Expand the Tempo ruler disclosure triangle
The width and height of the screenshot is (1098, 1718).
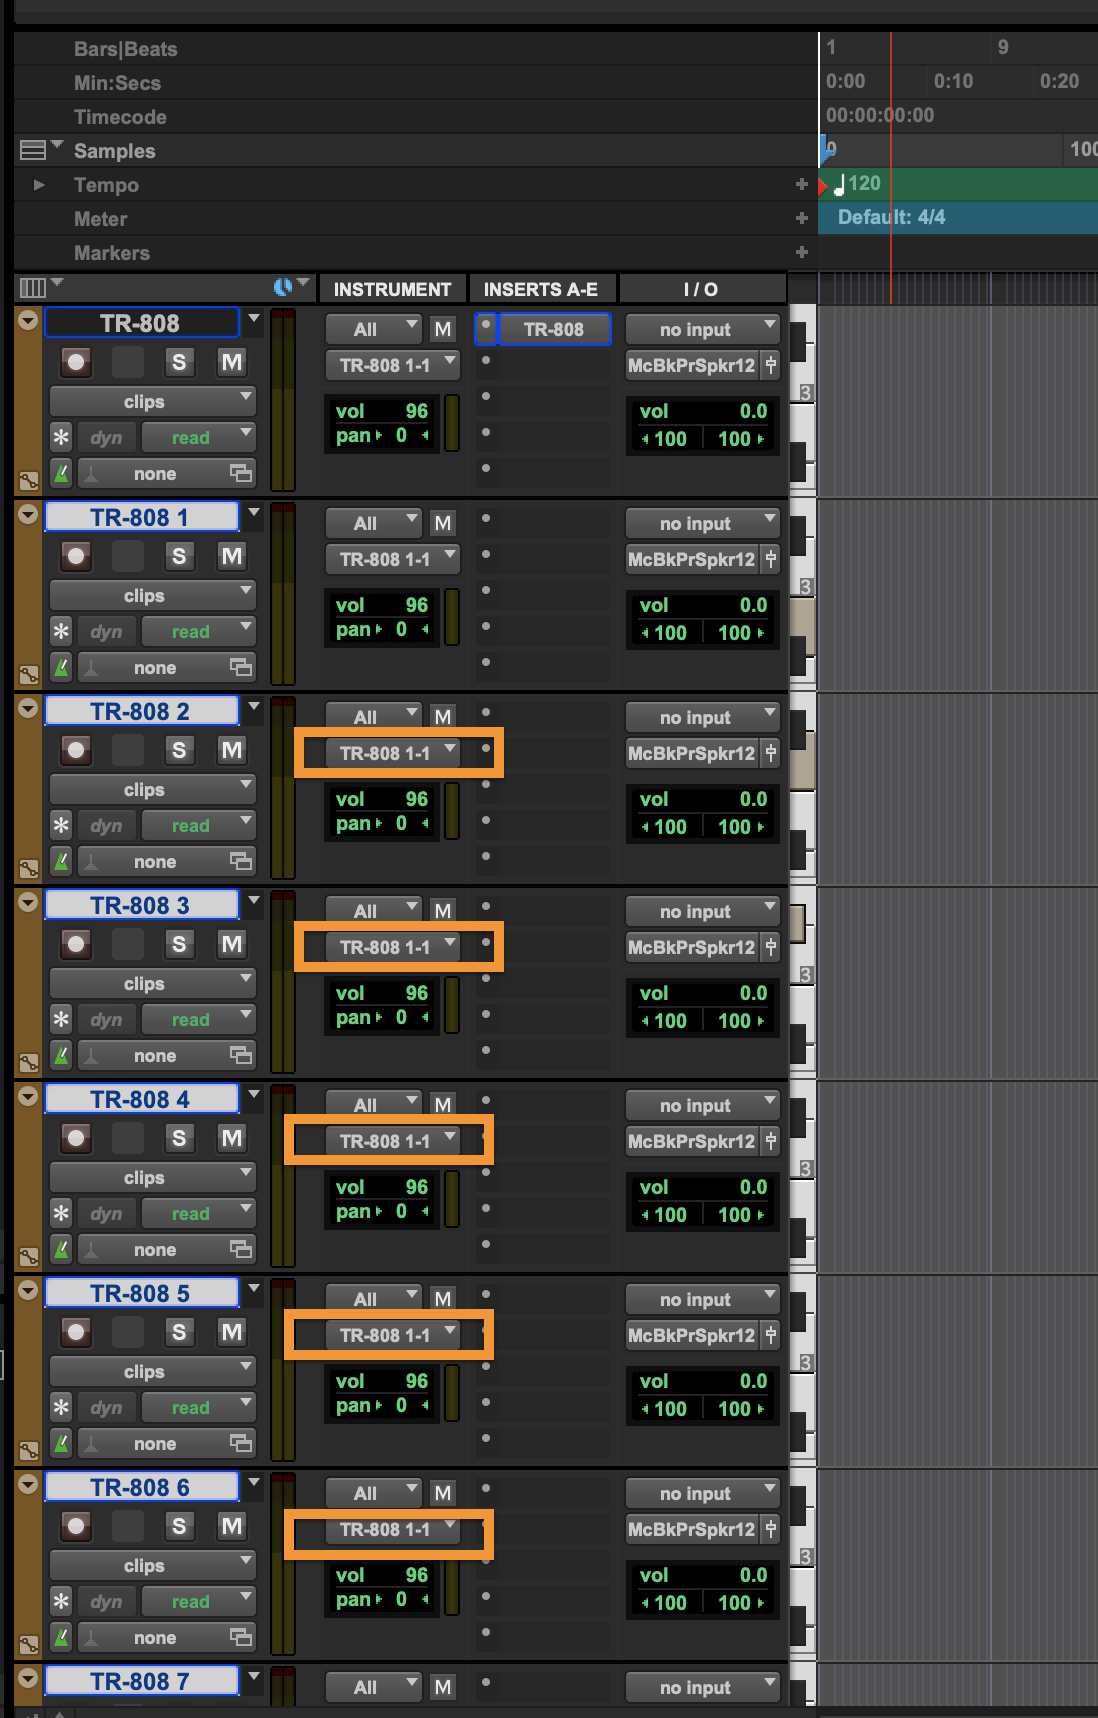39,184
